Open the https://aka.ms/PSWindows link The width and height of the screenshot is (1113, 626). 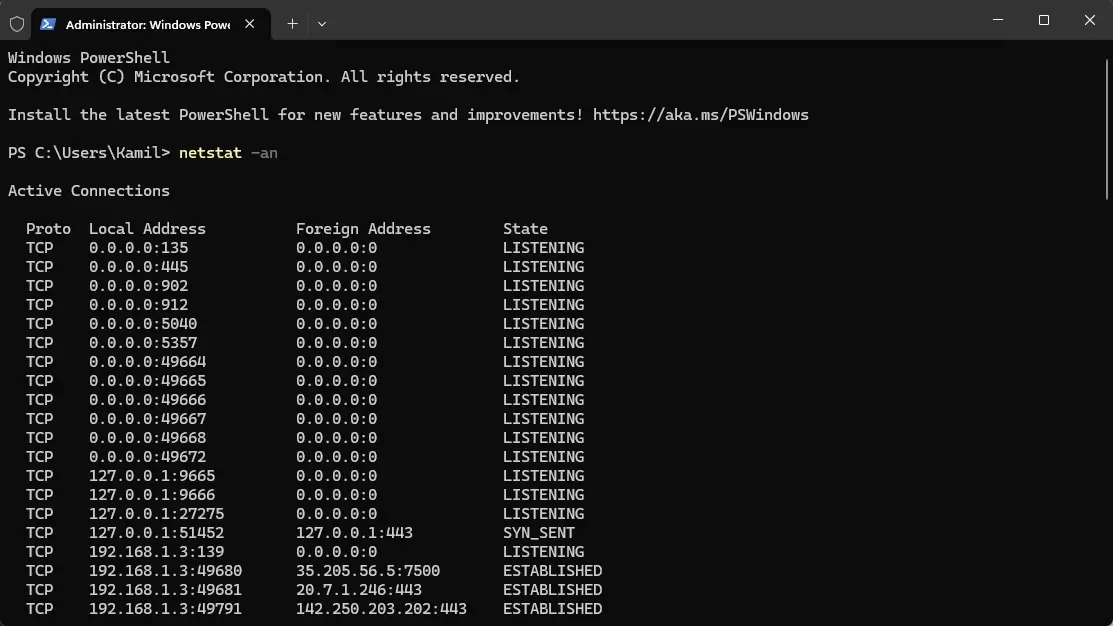pos(701,115)
